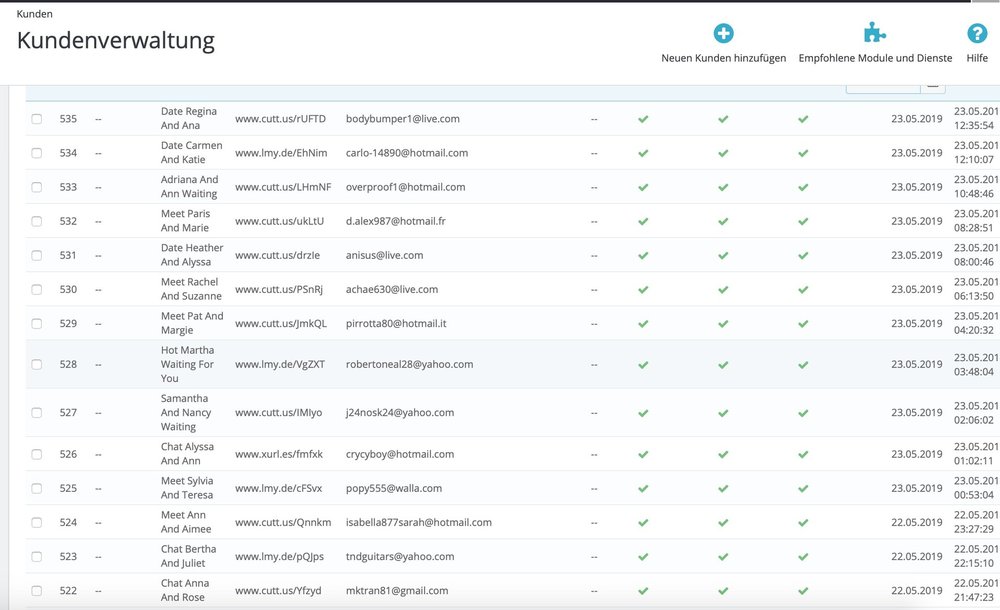The image size is (1000, 610).
Task: Click the green checkmark icon in row 524
Action: (x=643, y=522)
